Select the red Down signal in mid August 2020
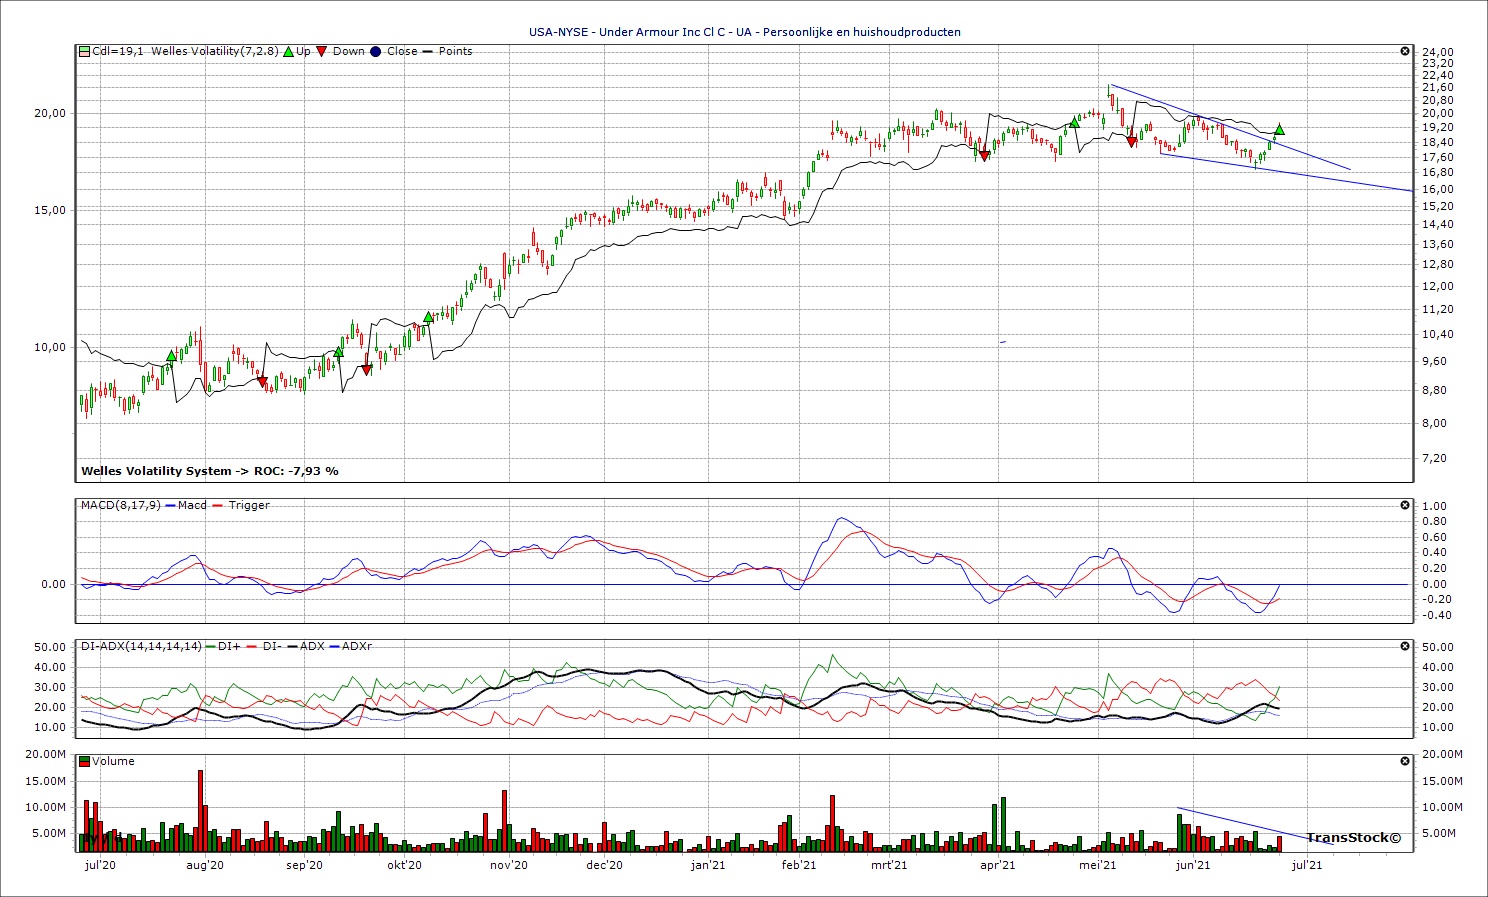Screen dimensions: 1488x897 tap(262, 381)
